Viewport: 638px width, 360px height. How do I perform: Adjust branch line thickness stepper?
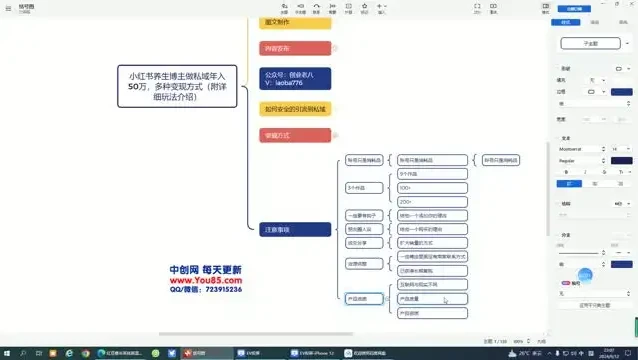603,253
